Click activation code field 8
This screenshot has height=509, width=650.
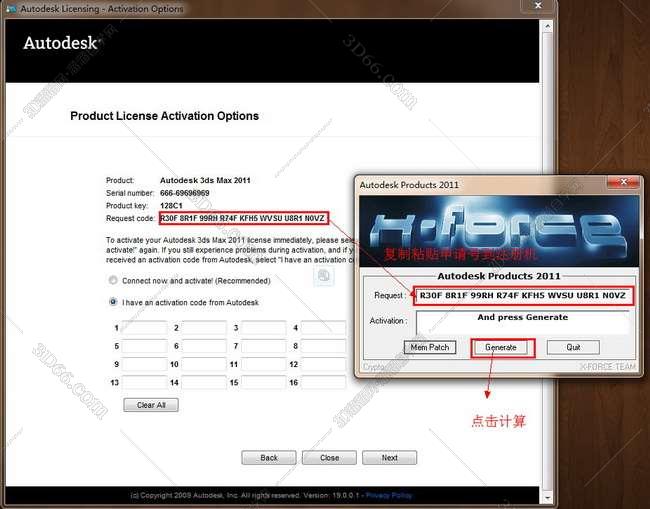tap(323, 346)
